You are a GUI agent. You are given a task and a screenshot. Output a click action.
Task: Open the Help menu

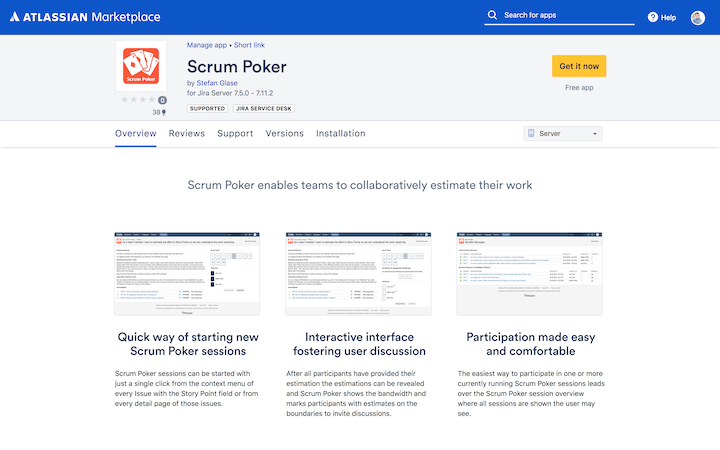click(x=662, y=17)
